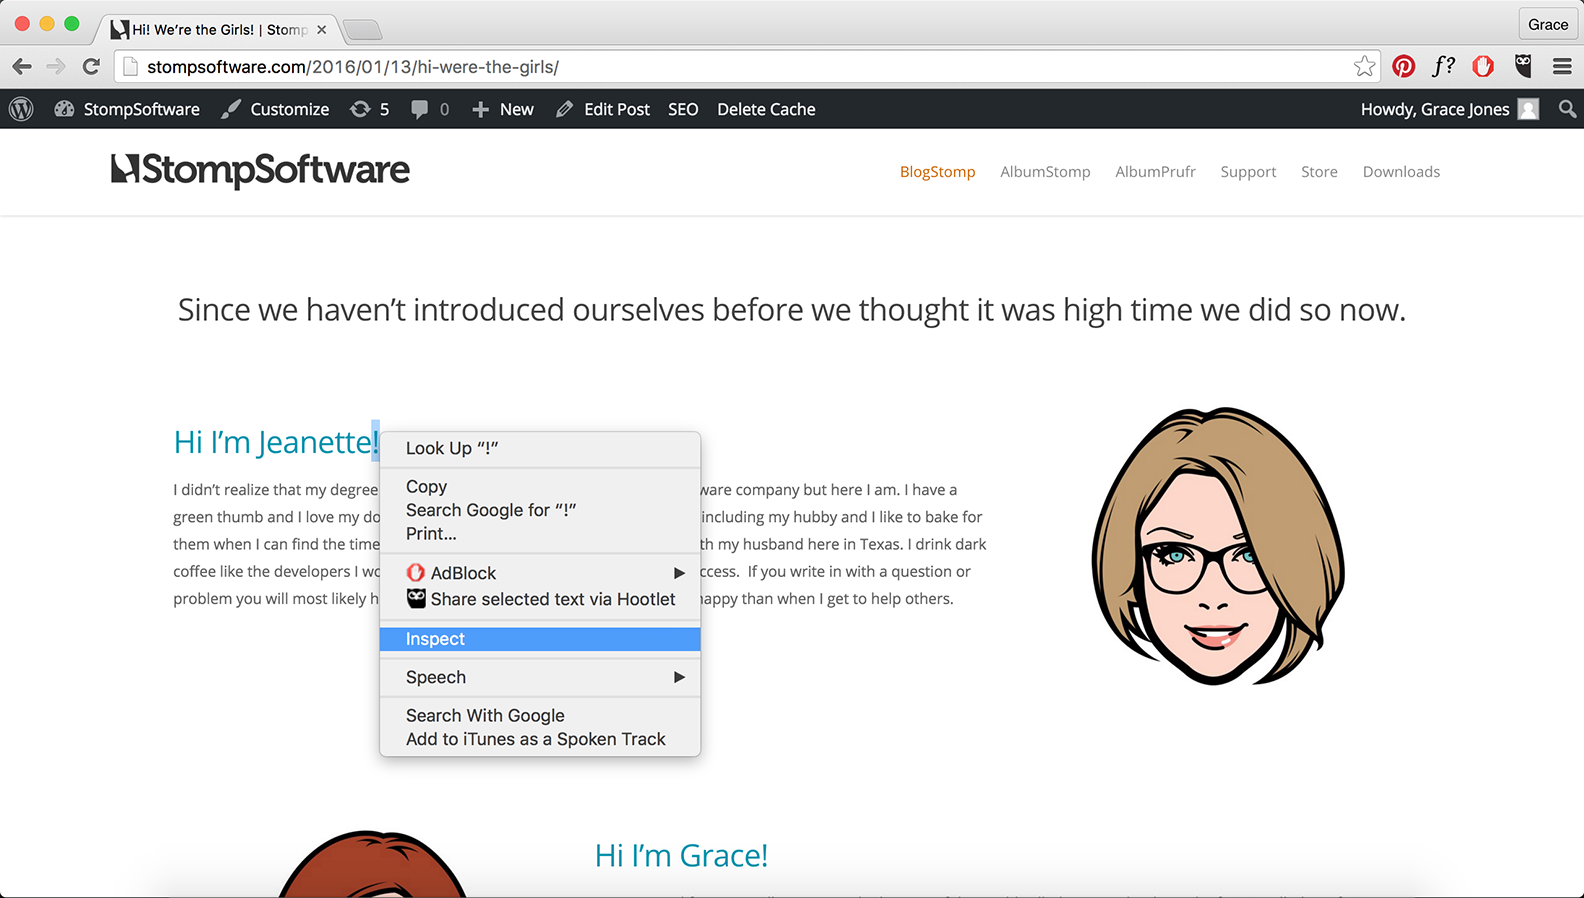Choose Look Up "!" from context menu
This screenshot has height=898, width=1584.
(x=540, y=448)
